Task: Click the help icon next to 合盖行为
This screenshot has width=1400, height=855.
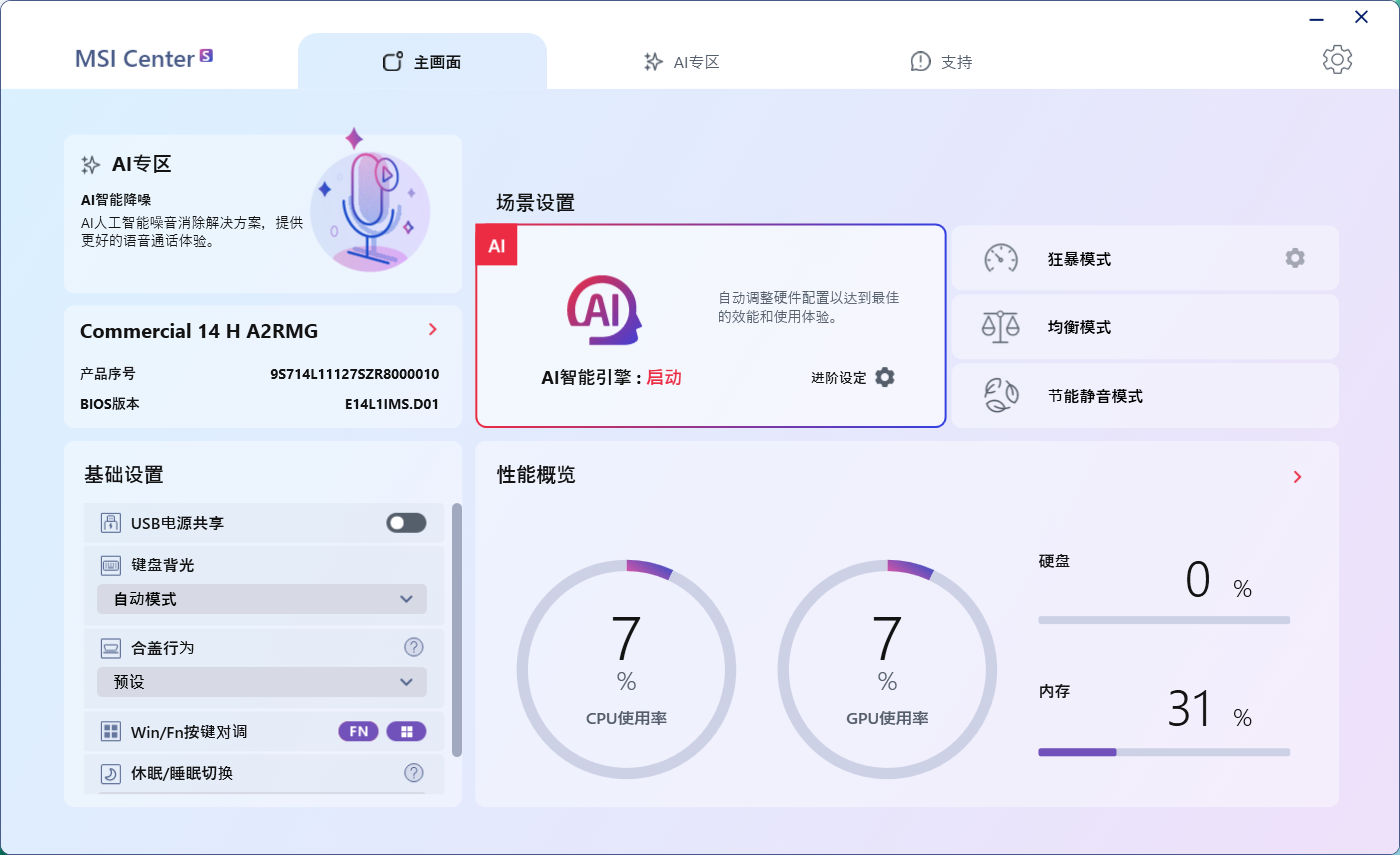Action: pyautogui.click(x=413, y=647)
